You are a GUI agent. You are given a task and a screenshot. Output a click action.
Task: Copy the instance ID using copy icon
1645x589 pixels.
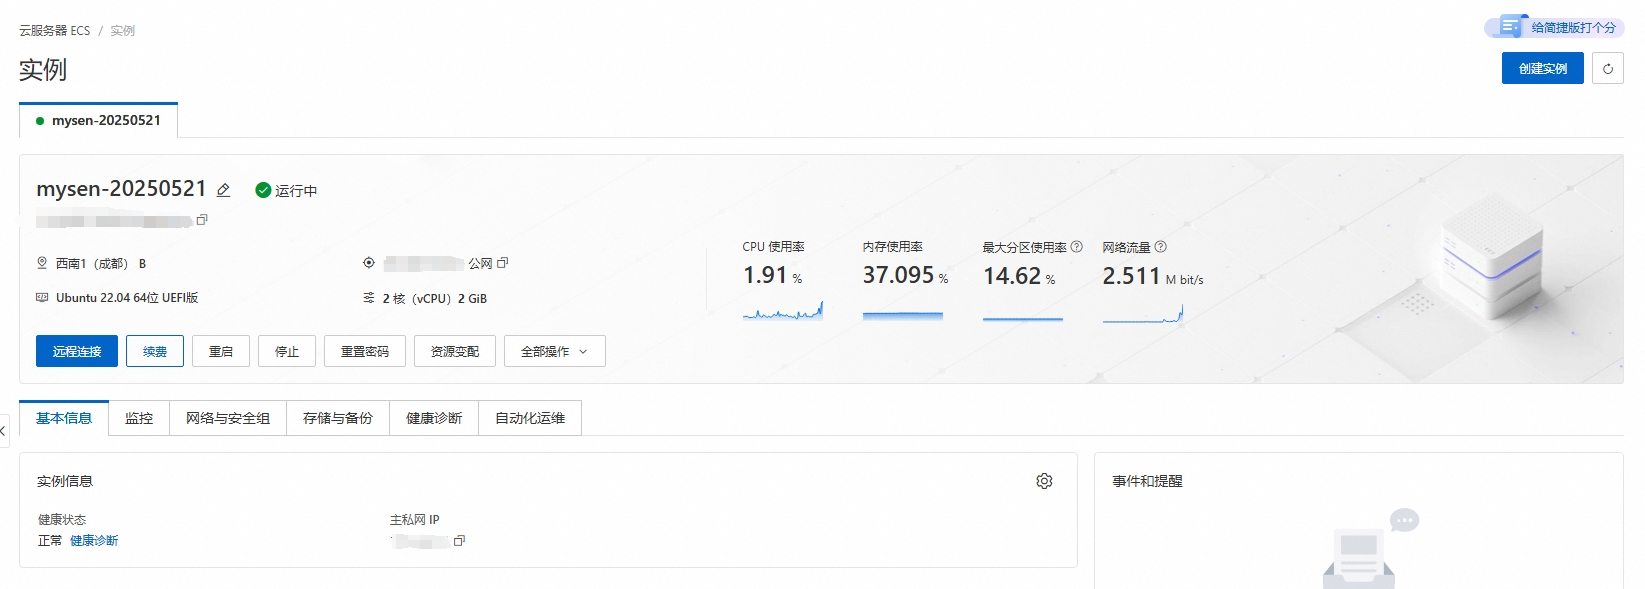[202, 220]
